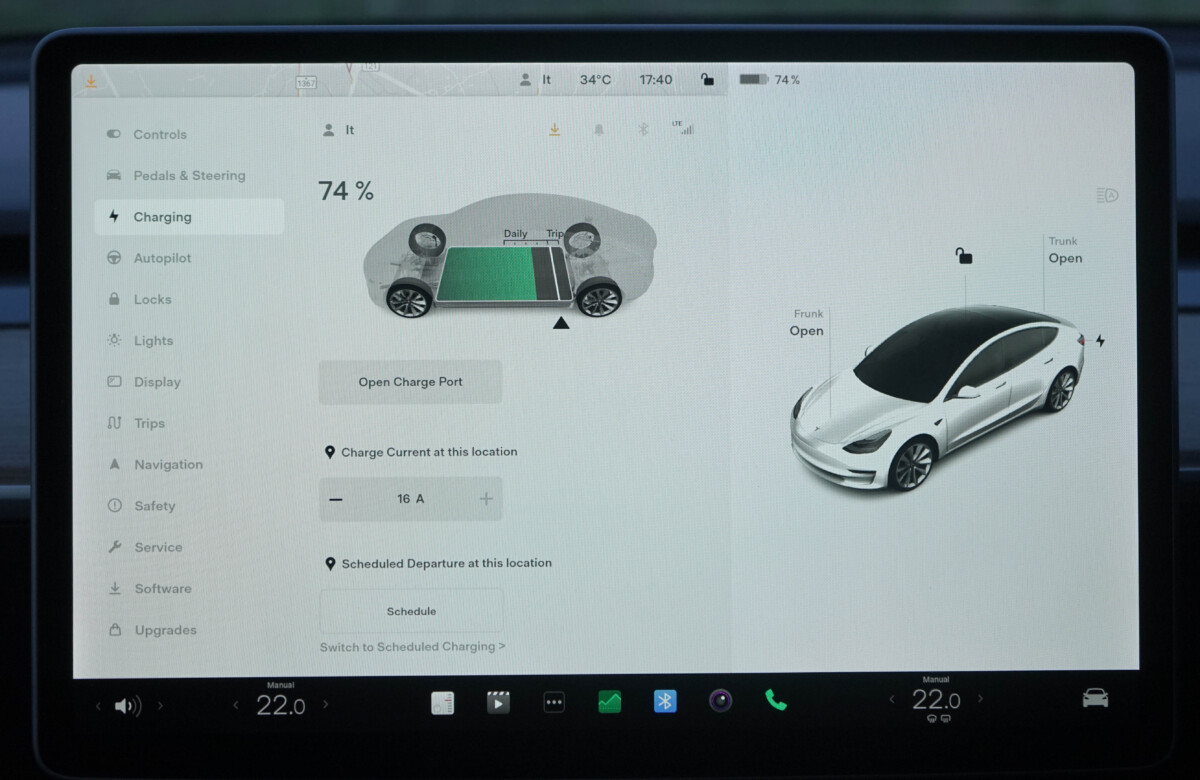Open driver climate via the left 22.0 reading
The height and width of the screenshot is (780, 1200).
tap(281, 705)
